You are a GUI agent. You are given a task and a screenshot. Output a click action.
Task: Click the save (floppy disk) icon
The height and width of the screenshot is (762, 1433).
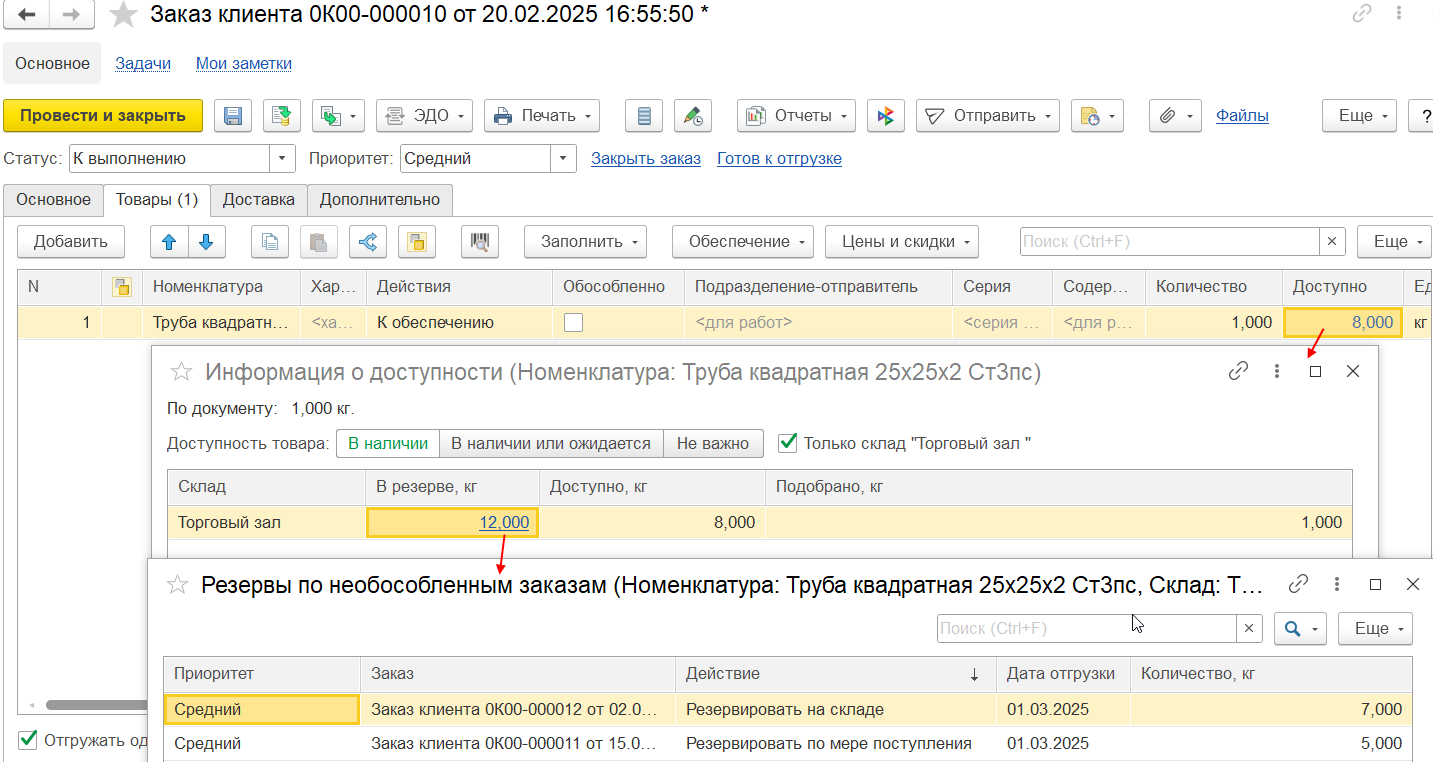click(233, 116)
